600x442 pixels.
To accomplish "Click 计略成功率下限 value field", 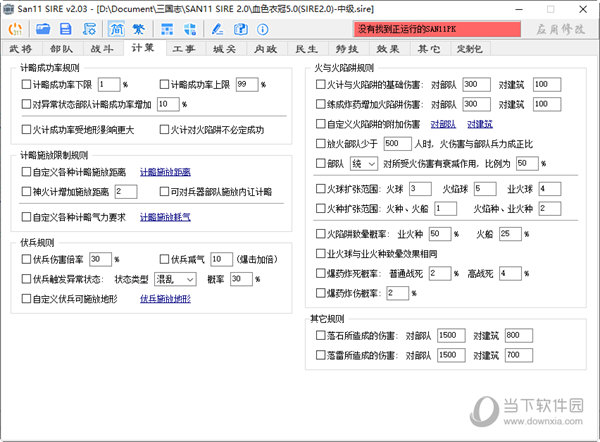I will tap(109, 84).
